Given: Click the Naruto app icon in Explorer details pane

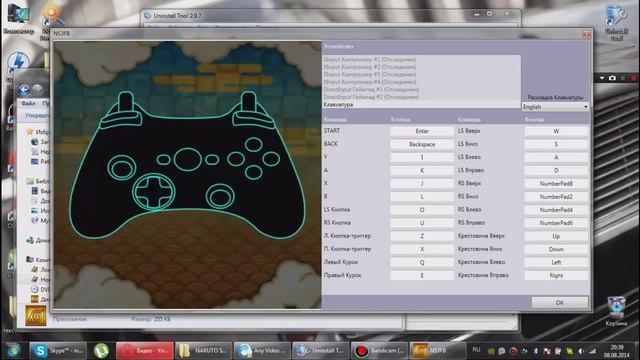Looking at the screenshot, I should (36, 316).
